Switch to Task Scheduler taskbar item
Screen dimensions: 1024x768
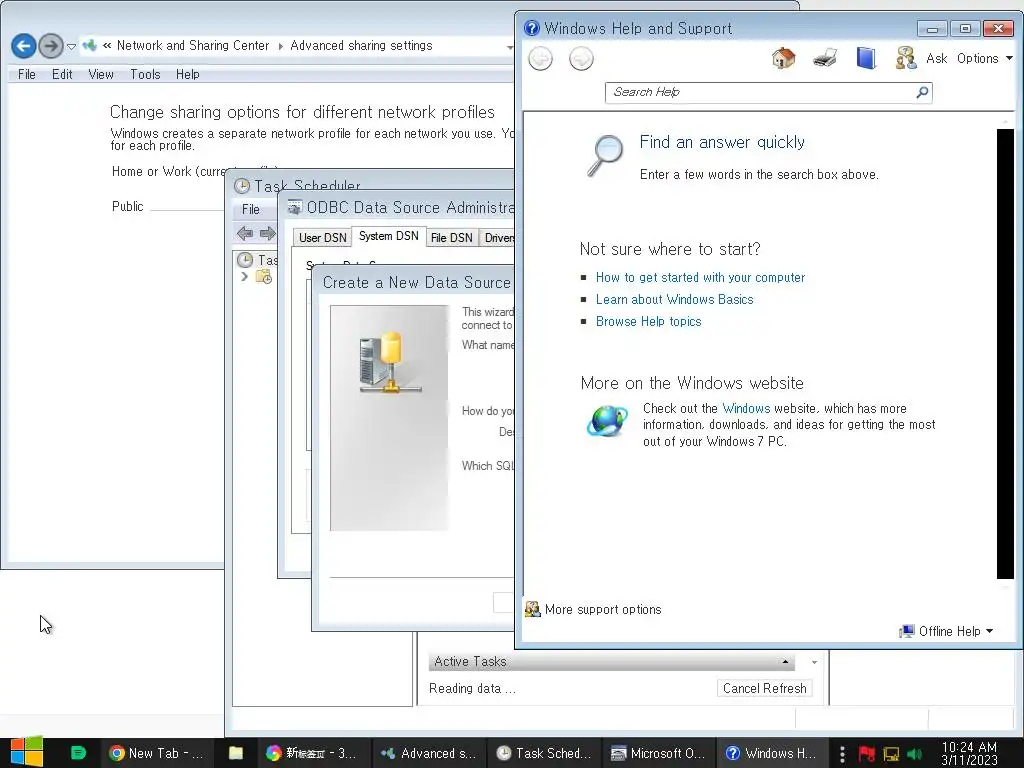pyautogui.click(x=543, y=753)
